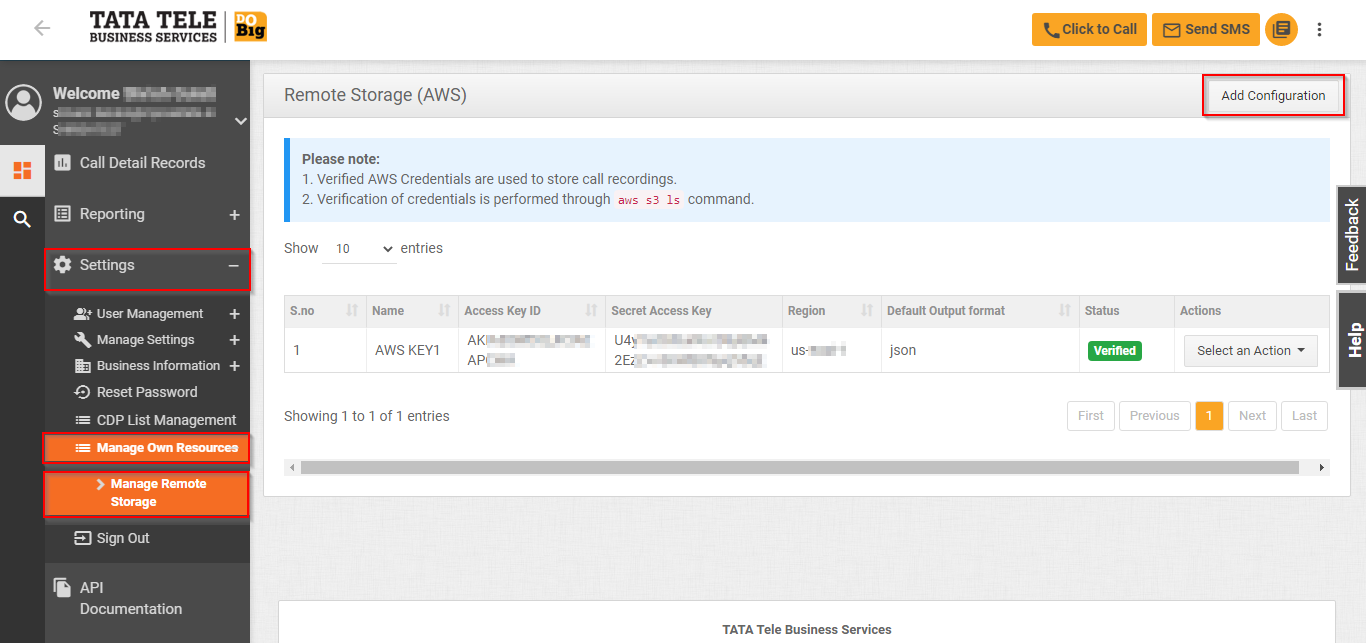Click the Previous pagination button
1366x643 pixels.
point(1155,416)
